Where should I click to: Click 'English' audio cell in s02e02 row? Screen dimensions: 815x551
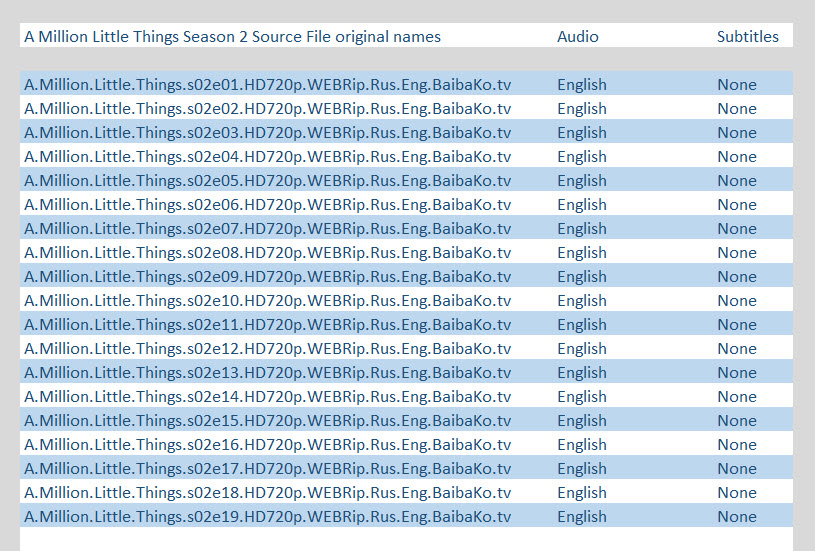582,108
